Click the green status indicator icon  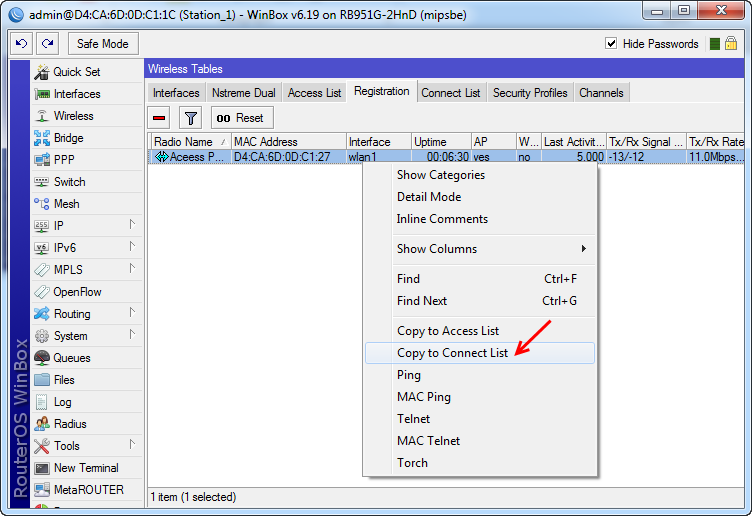[x=715, y=44]
